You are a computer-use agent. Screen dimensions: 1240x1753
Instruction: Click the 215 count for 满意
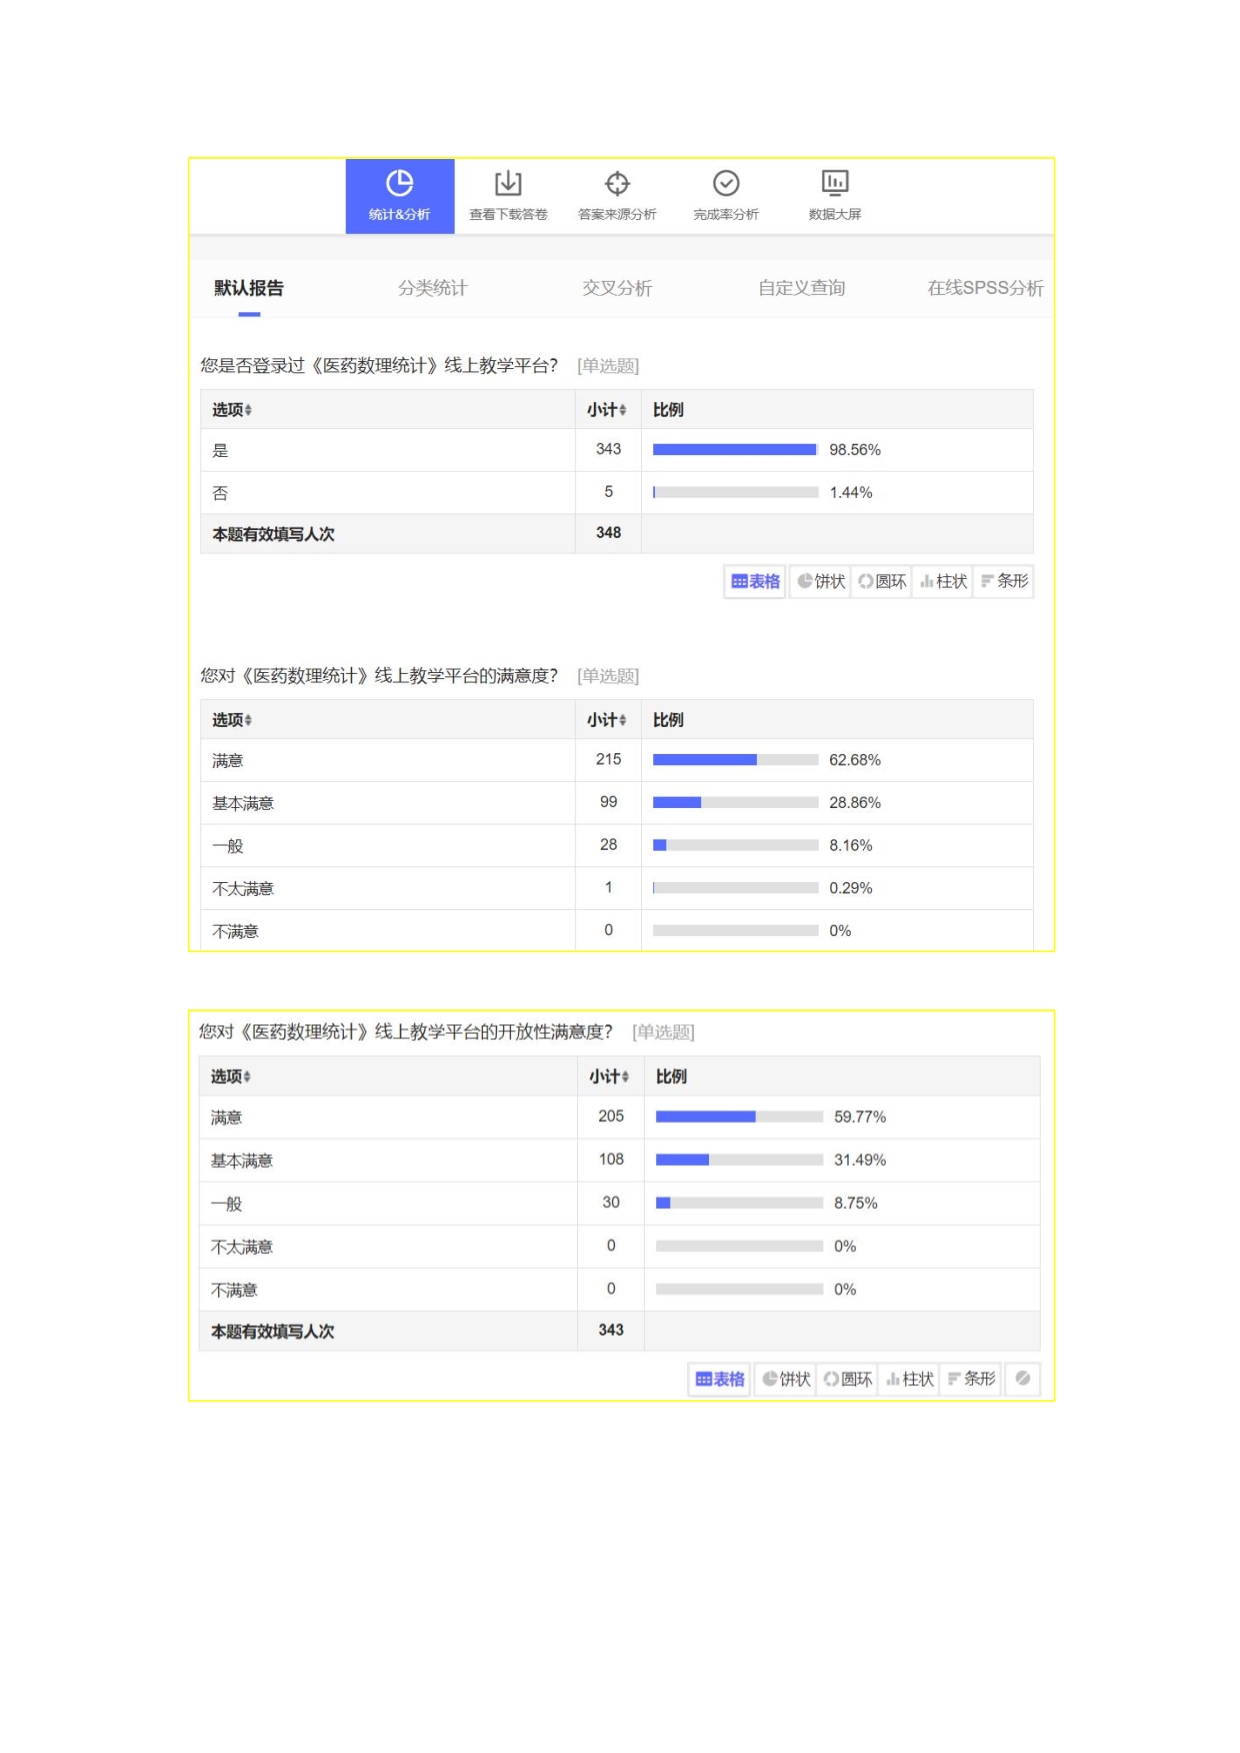click(x=608, y=759)
